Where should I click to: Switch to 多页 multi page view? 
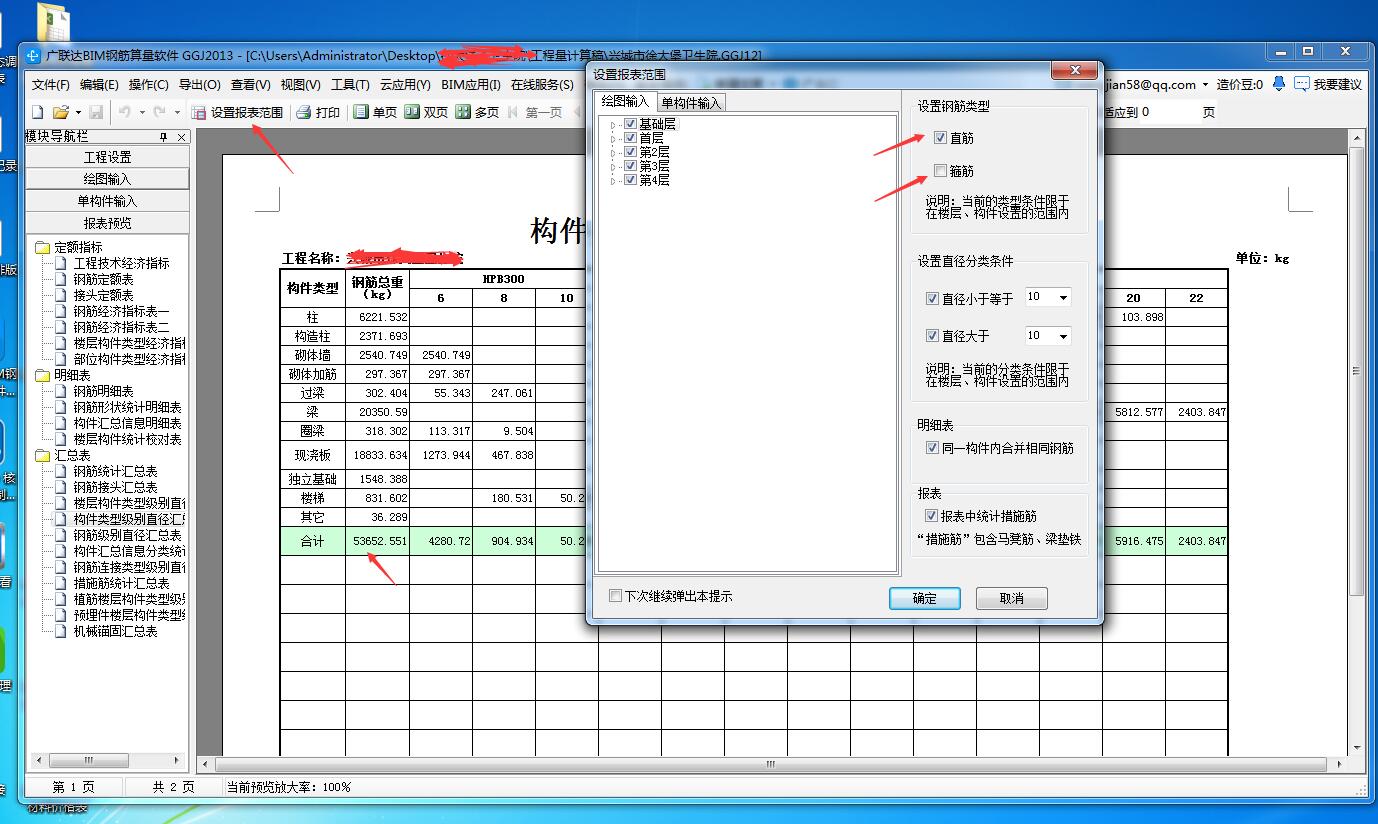point(477,112)
